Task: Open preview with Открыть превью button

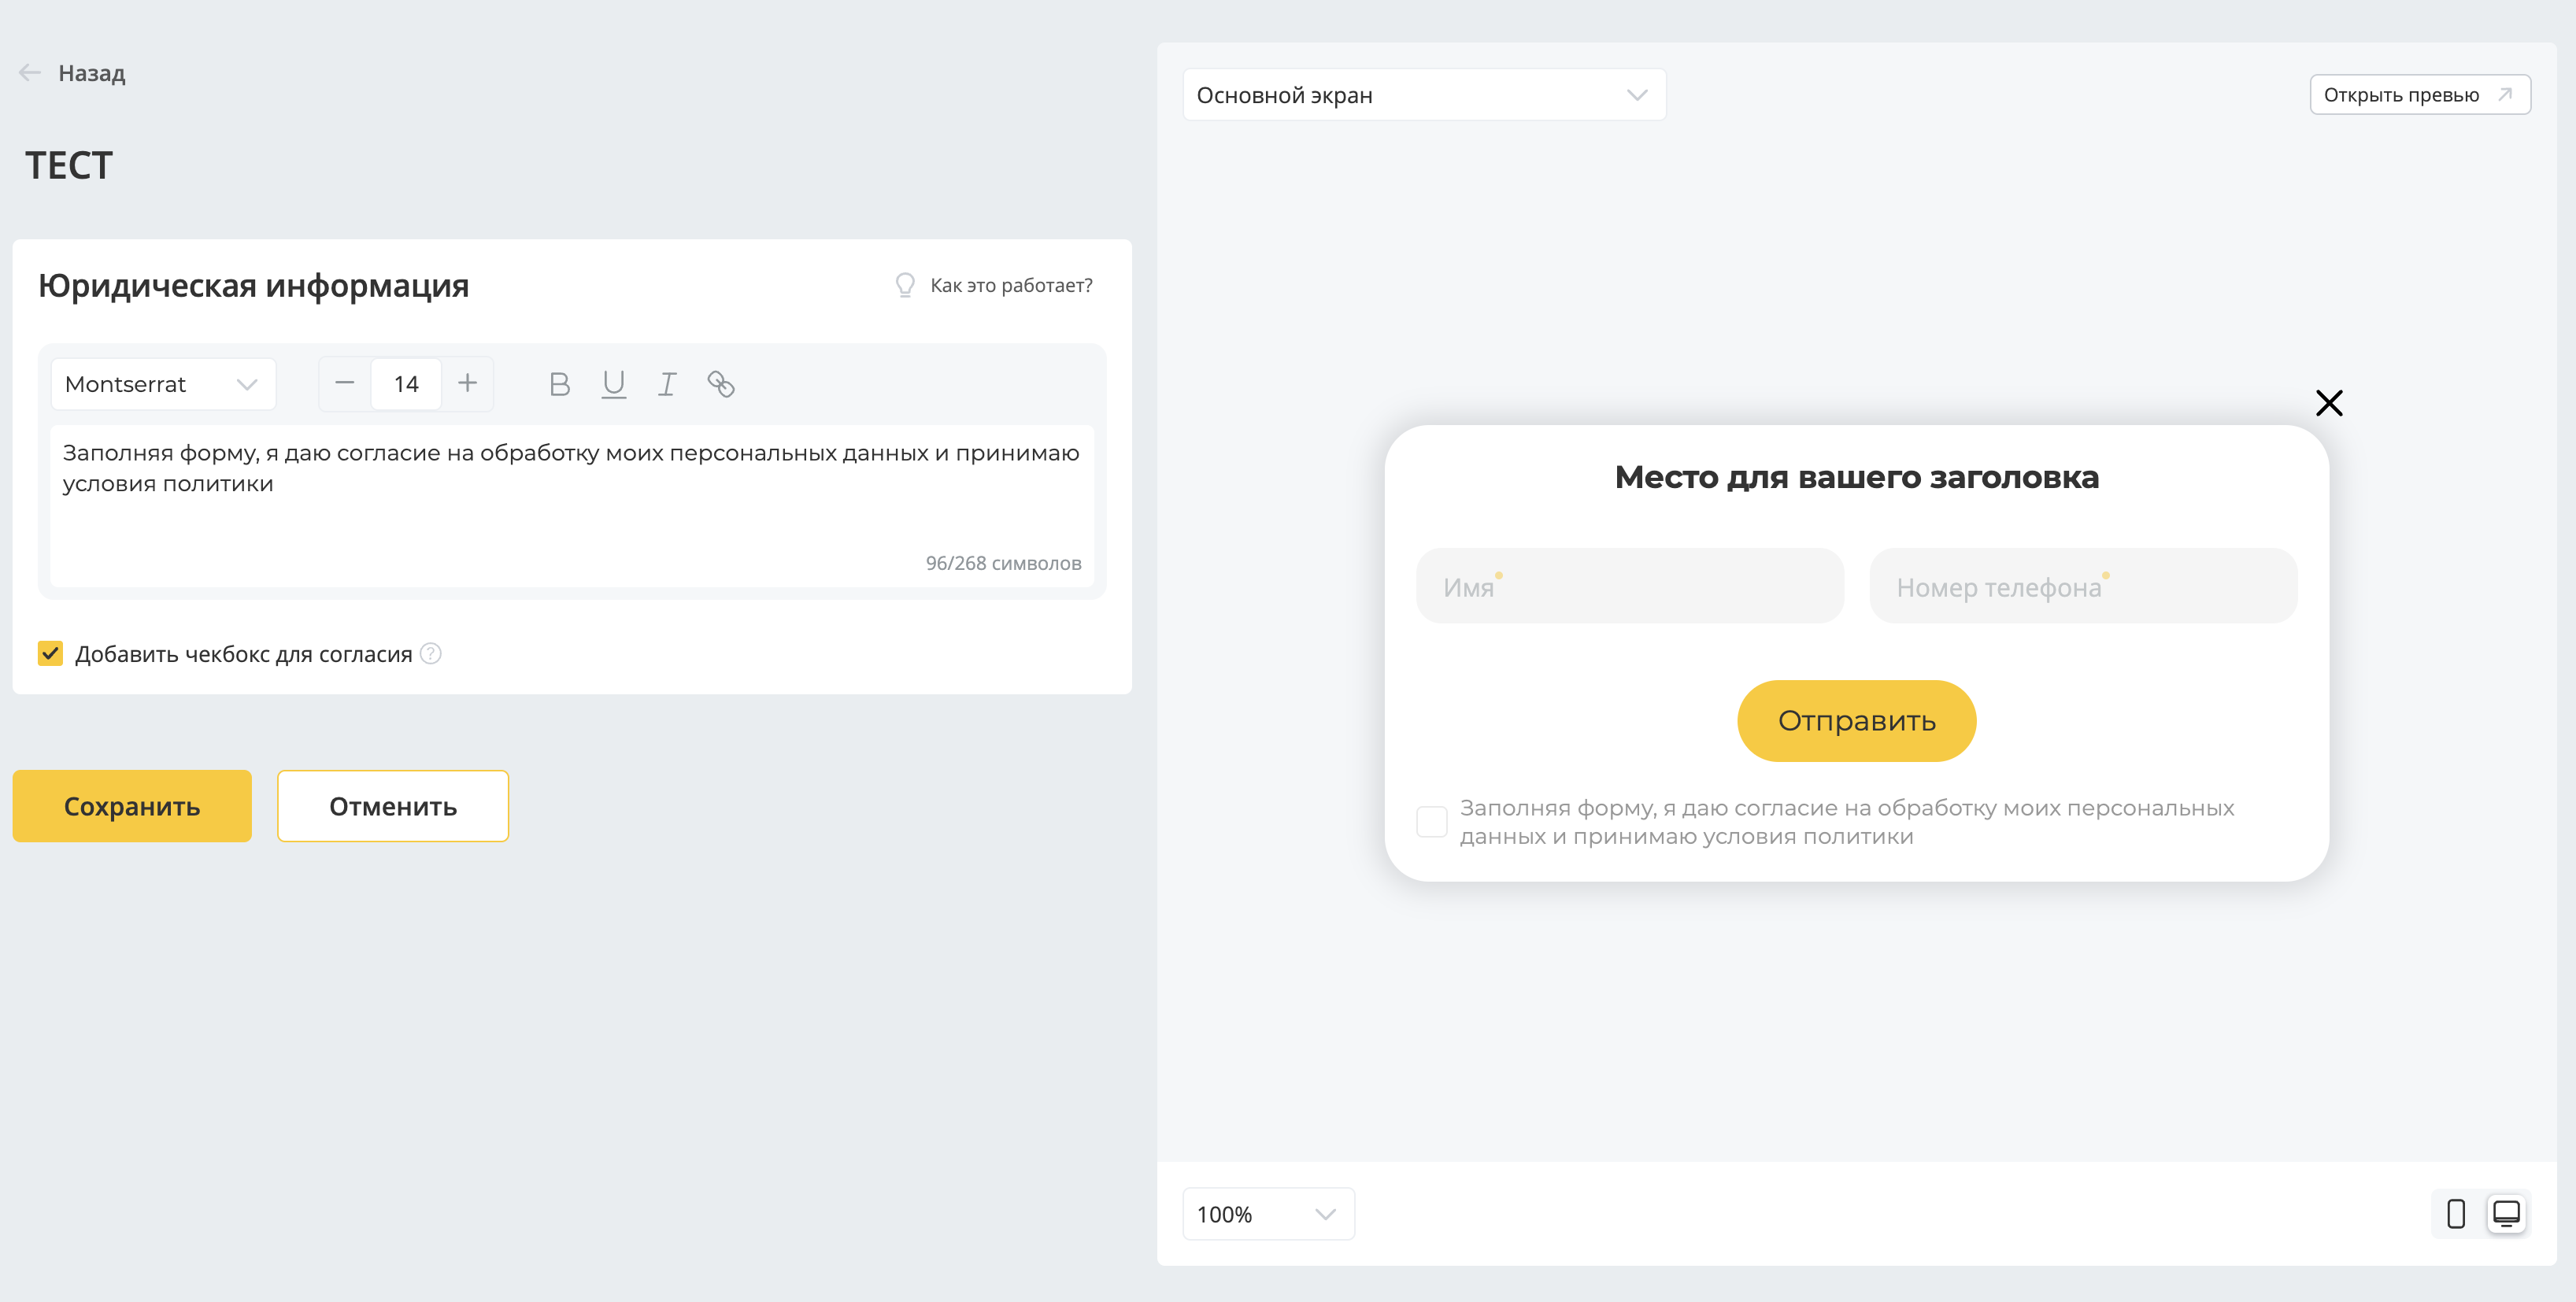Action: [2420, 95]
